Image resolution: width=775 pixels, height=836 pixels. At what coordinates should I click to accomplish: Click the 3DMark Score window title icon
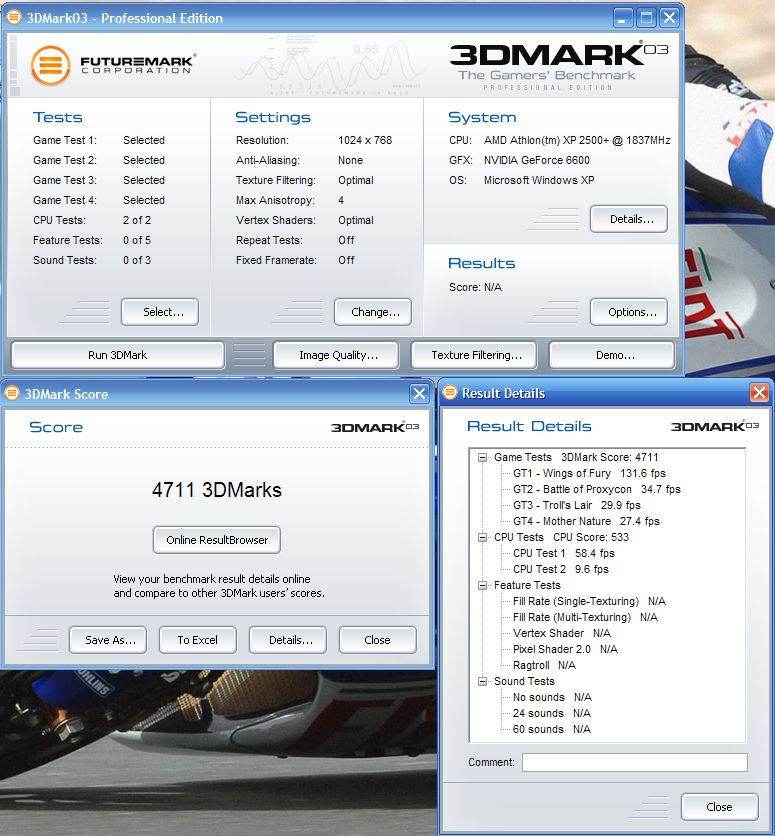(x=12, y=393)
